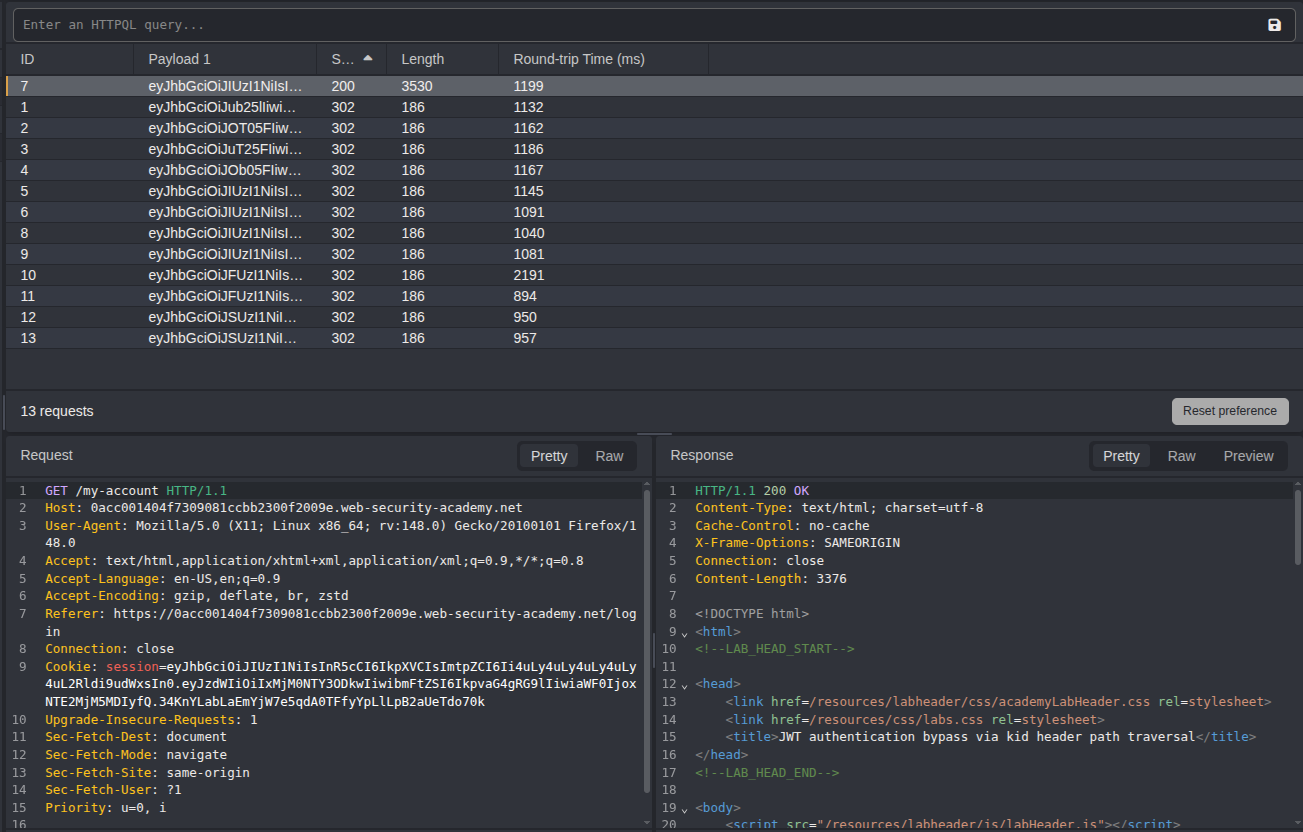The height and width of the screenshot is (832, 1303).
Task: Click the save icon in the HTTPQL query bar
Action: click(1274, 25)
